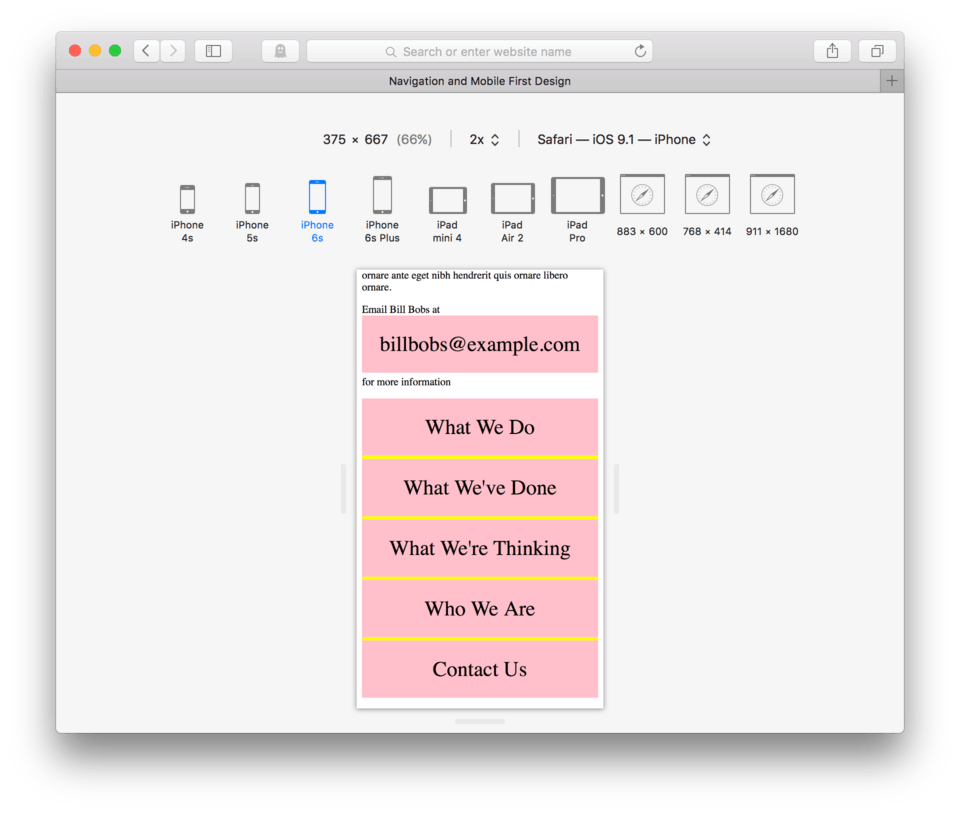Open the What We've Done nav link
Image resolution: width=960 pixels, height=813 pixels.
(480, 487)
